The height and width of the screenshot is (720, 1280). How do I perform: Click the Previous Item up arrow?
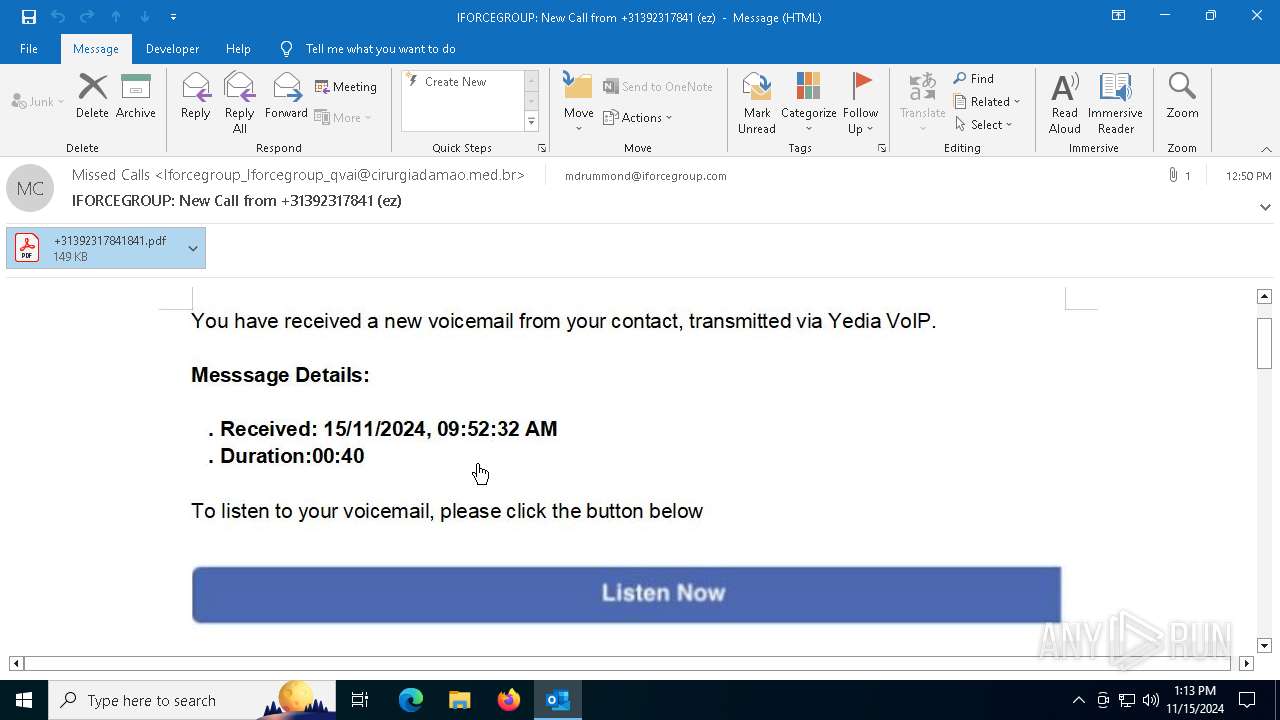pyautogui.click(x=116, y=17)
